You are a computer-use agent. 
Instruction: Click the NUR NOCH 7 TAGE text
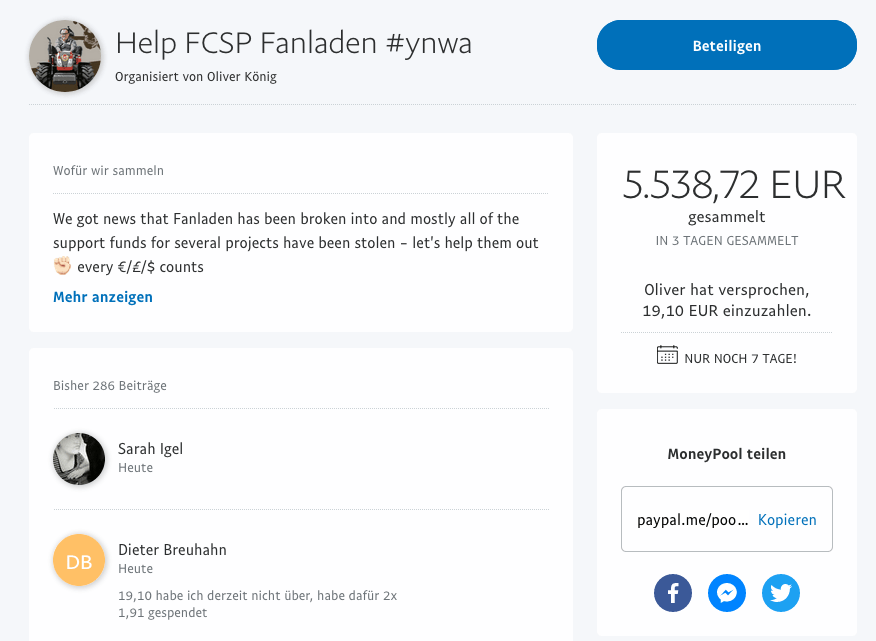point(740,357)
